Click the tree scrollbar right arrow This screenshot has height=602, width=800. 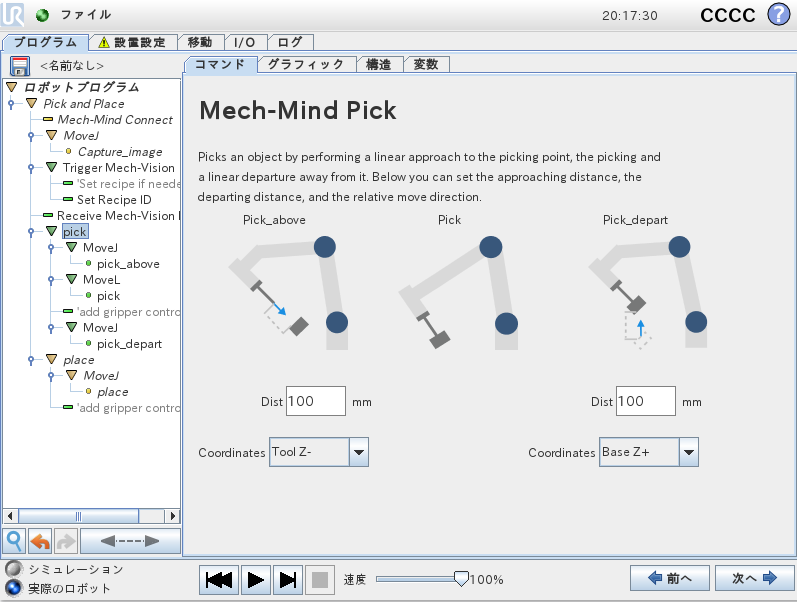coord(172,516)
